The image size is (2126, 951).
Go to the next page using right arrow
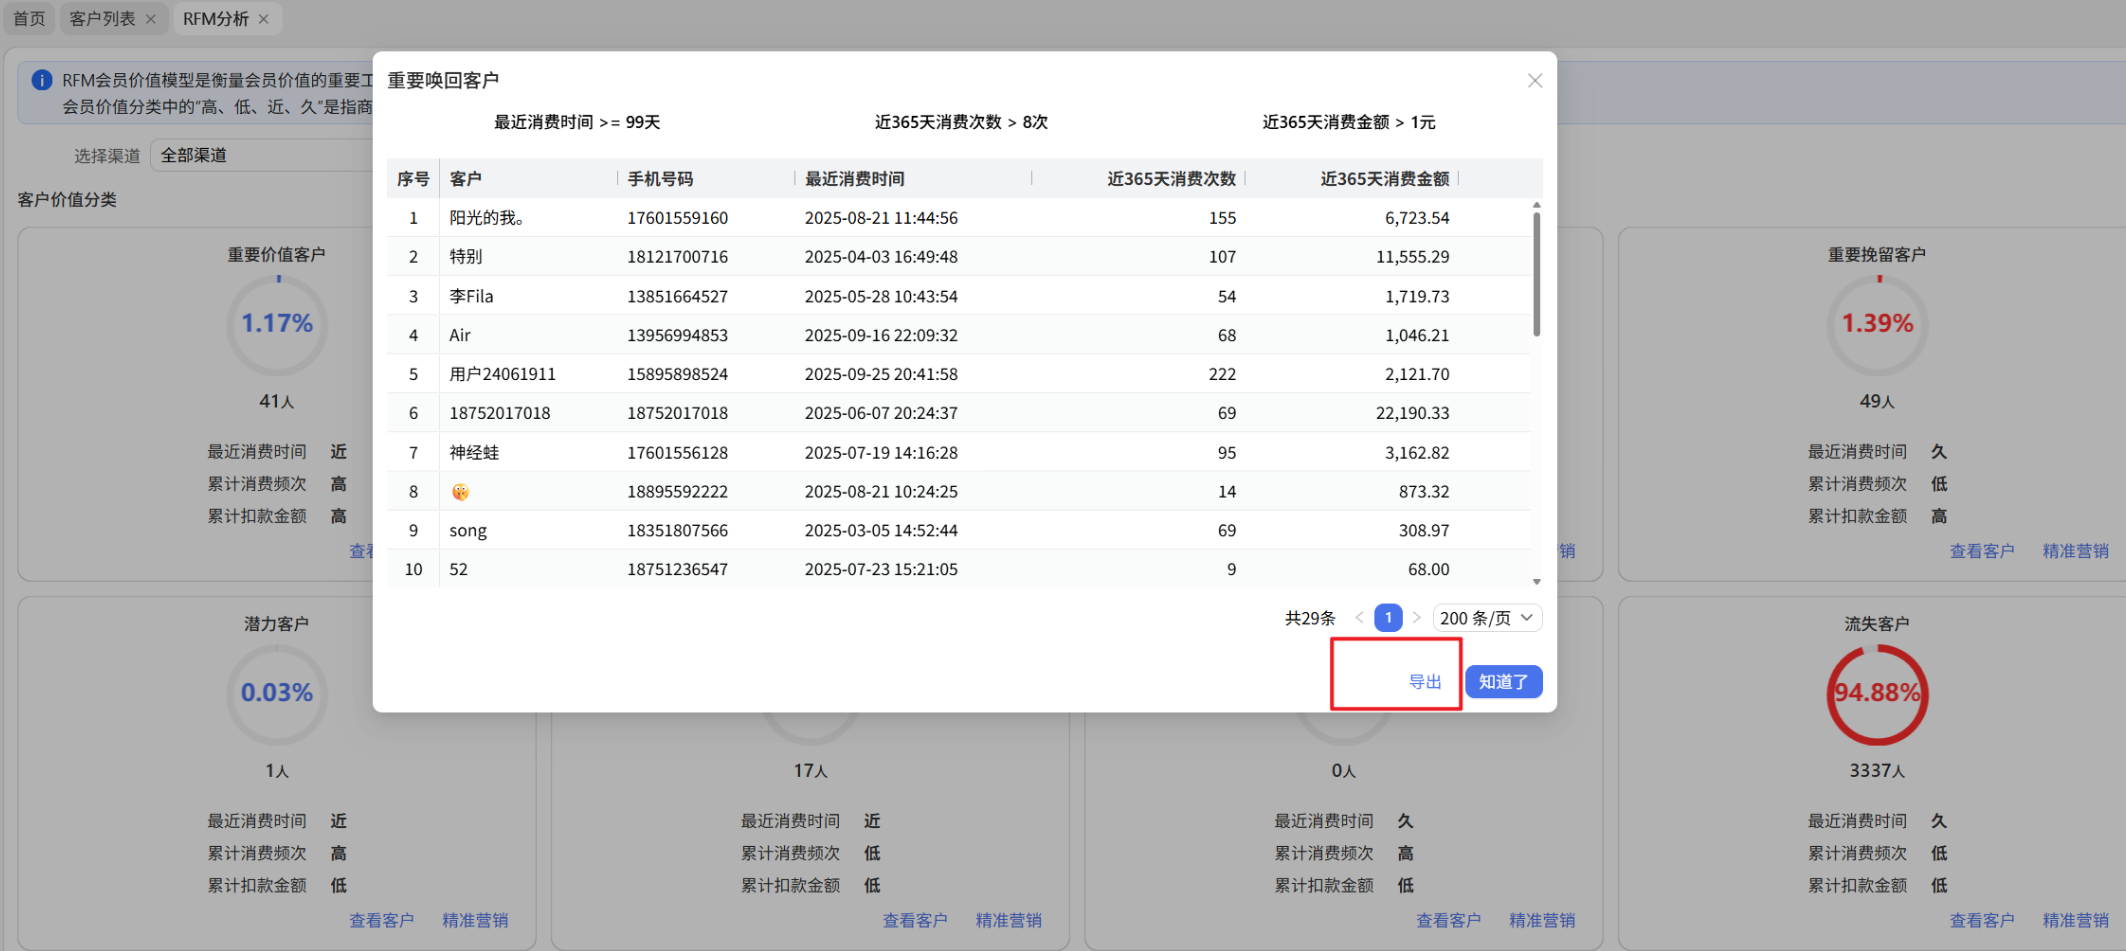point(1417,618)
